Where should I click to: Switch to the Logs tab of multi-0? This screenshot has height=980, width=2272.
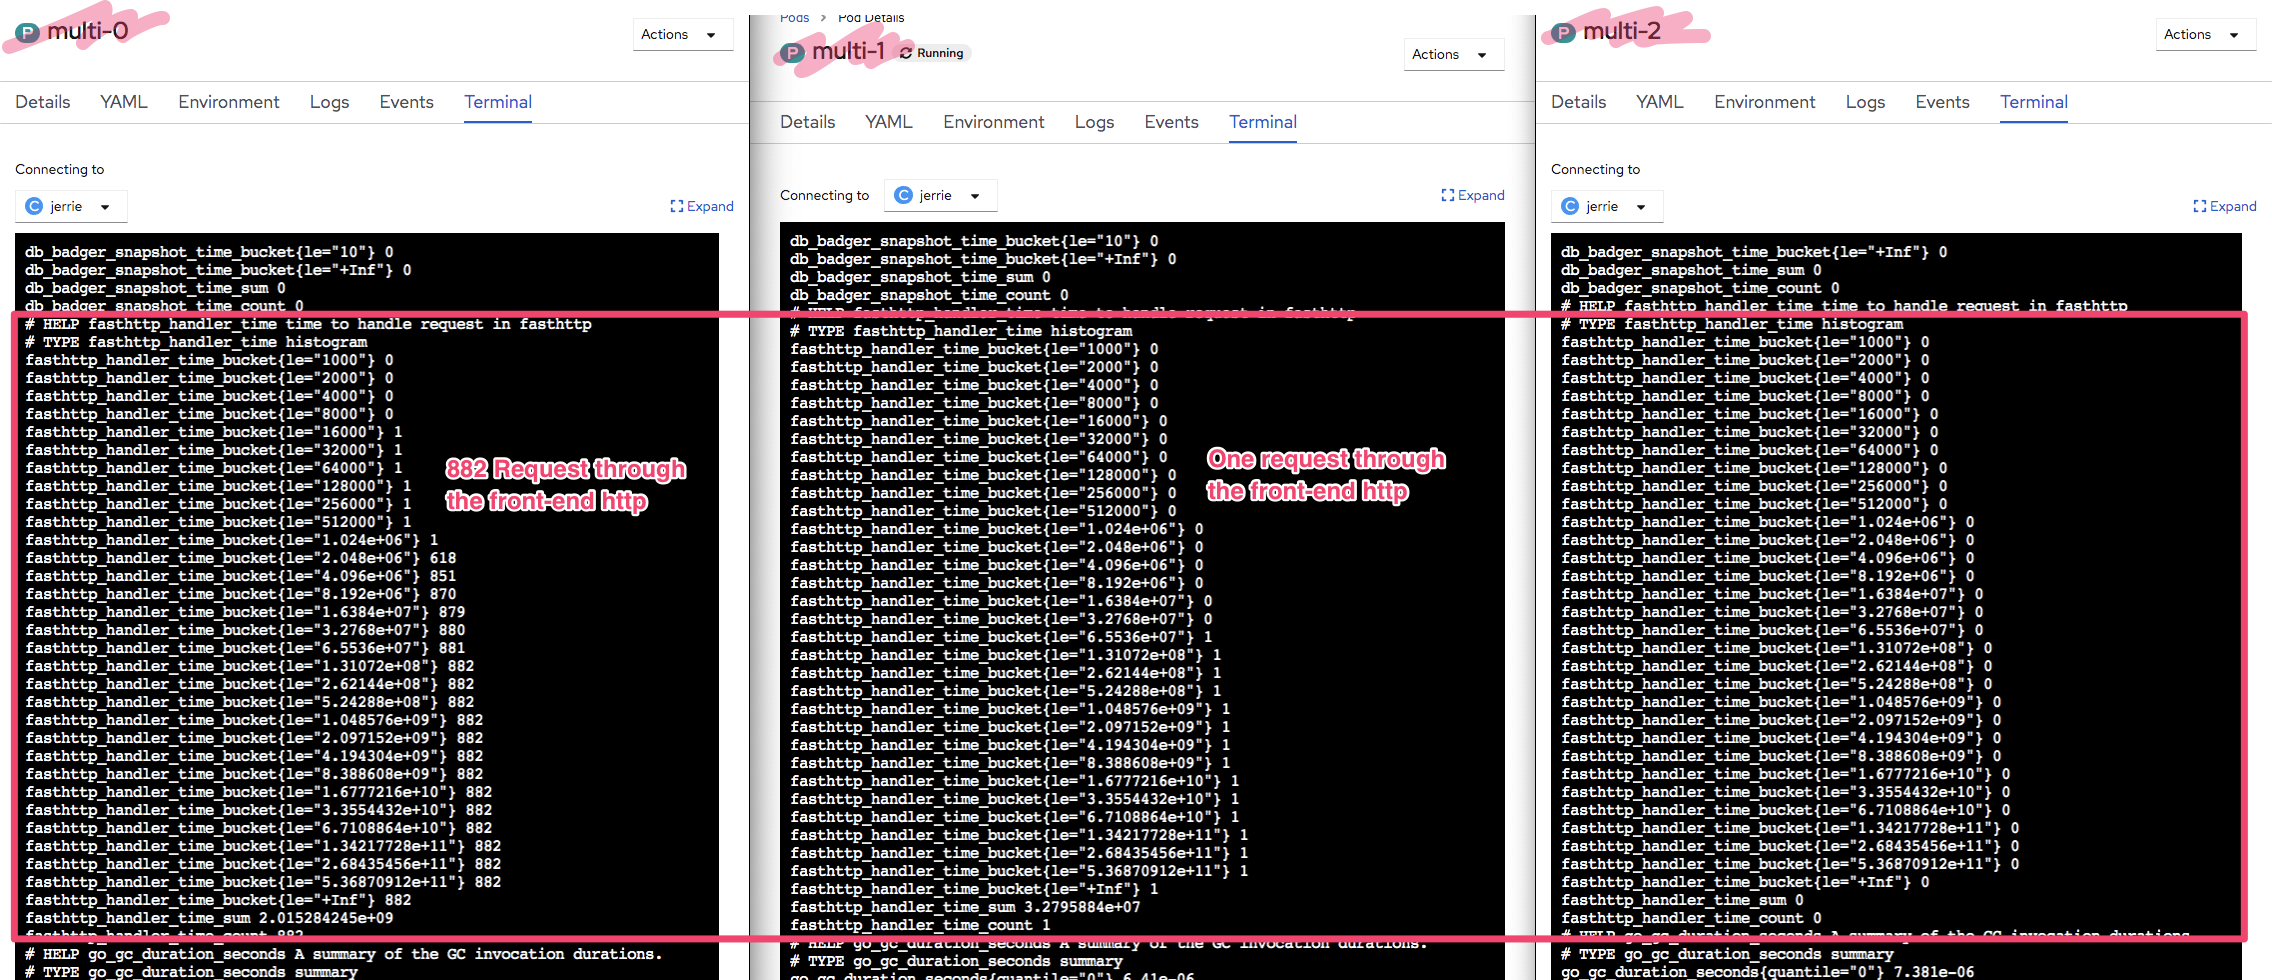point(329,101)
